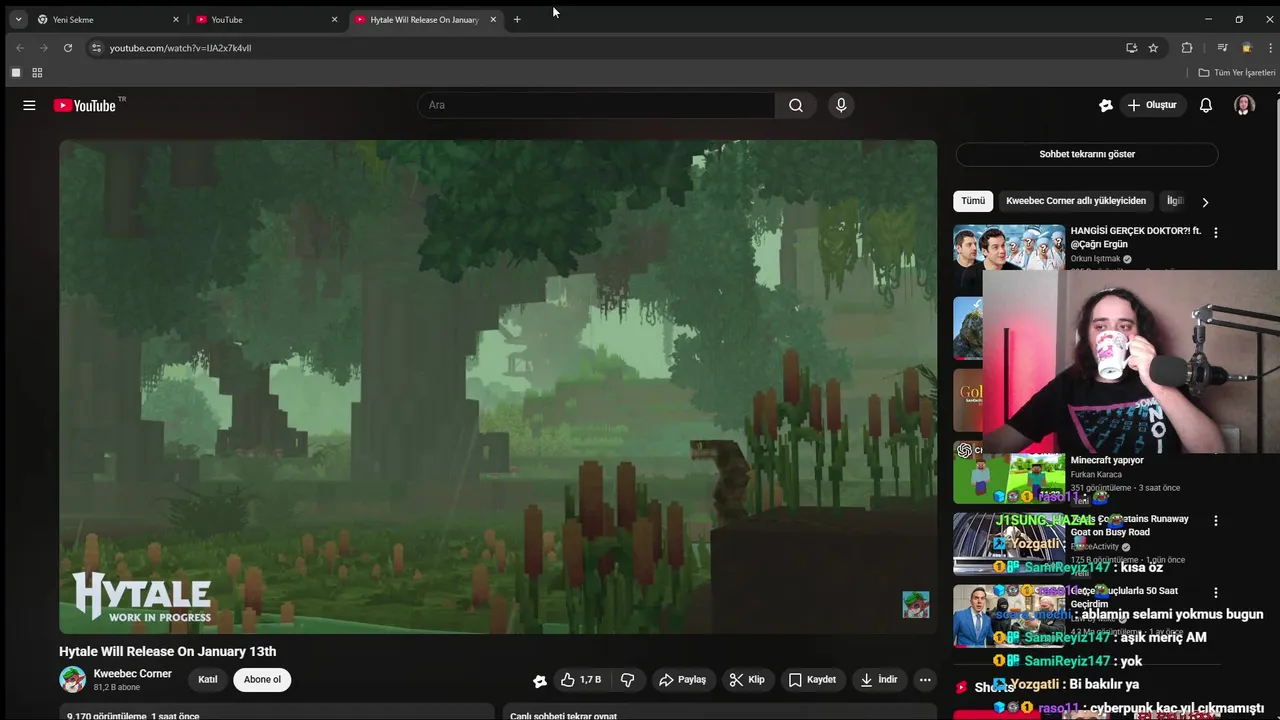Open the apps grid in bookmarks bar
The height and width of the screenshot is (720, 1280).
click(x=37, y=73)
